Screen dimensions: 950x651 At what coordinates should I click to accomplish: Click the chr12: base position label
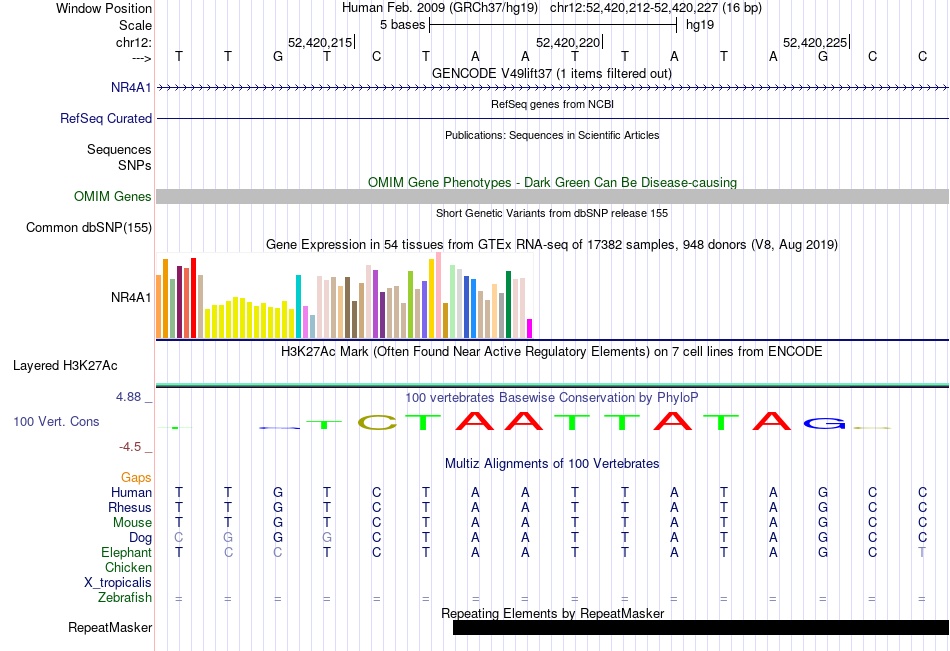(134, 42)
